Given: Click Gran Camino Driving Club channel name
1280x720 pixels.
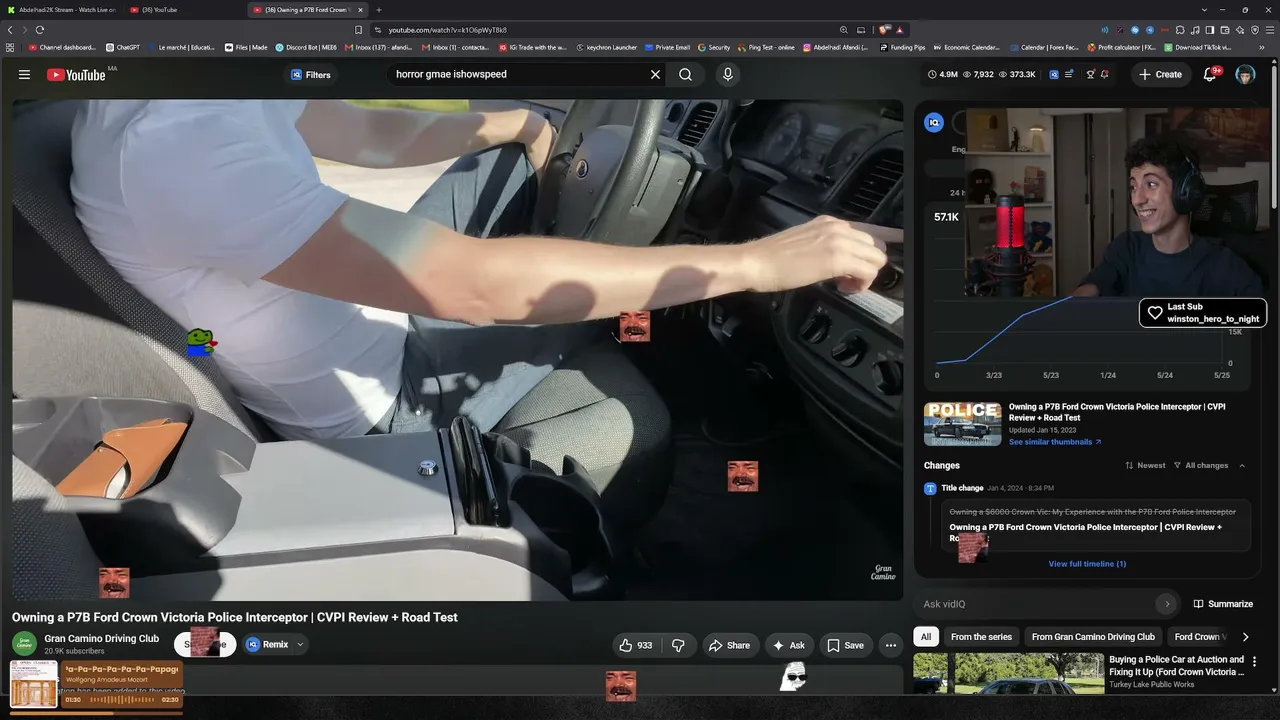Looking at the screenshot, I should tap(101, 638).
